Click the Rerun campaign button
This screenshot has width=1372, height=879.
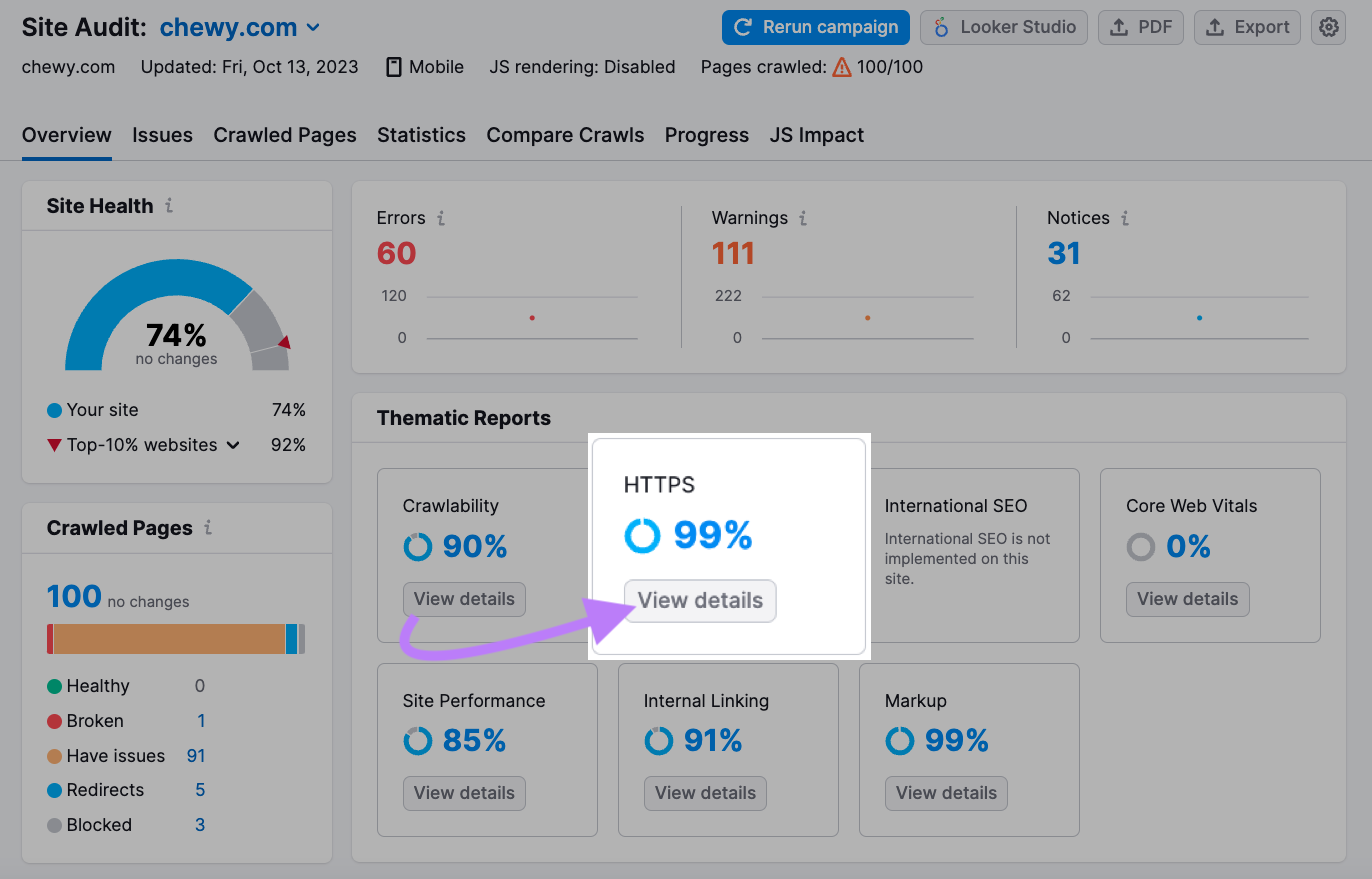click(x=816, y=28)
